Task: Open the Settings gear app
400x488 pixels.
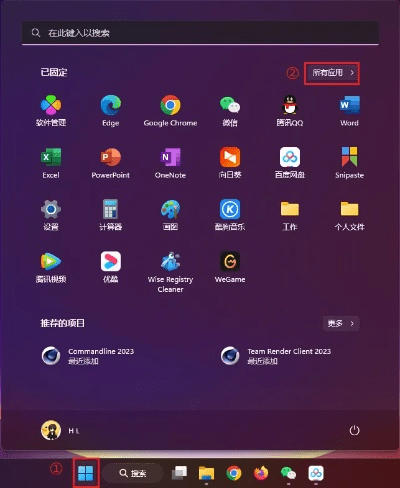Action: click(51, 215)
